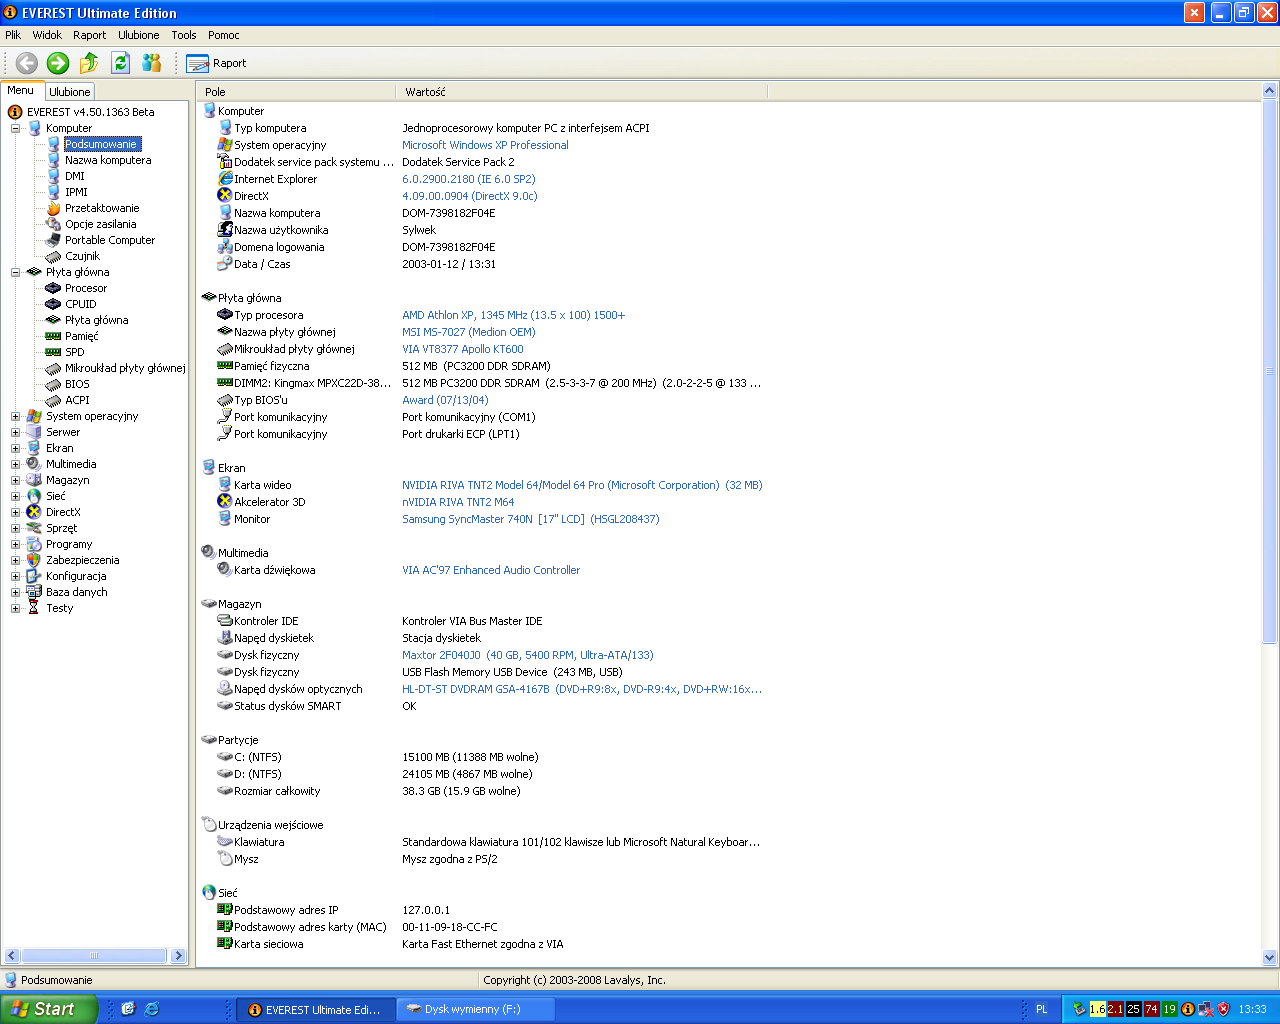Select Nazwa komputera tree item

(108, 160)
